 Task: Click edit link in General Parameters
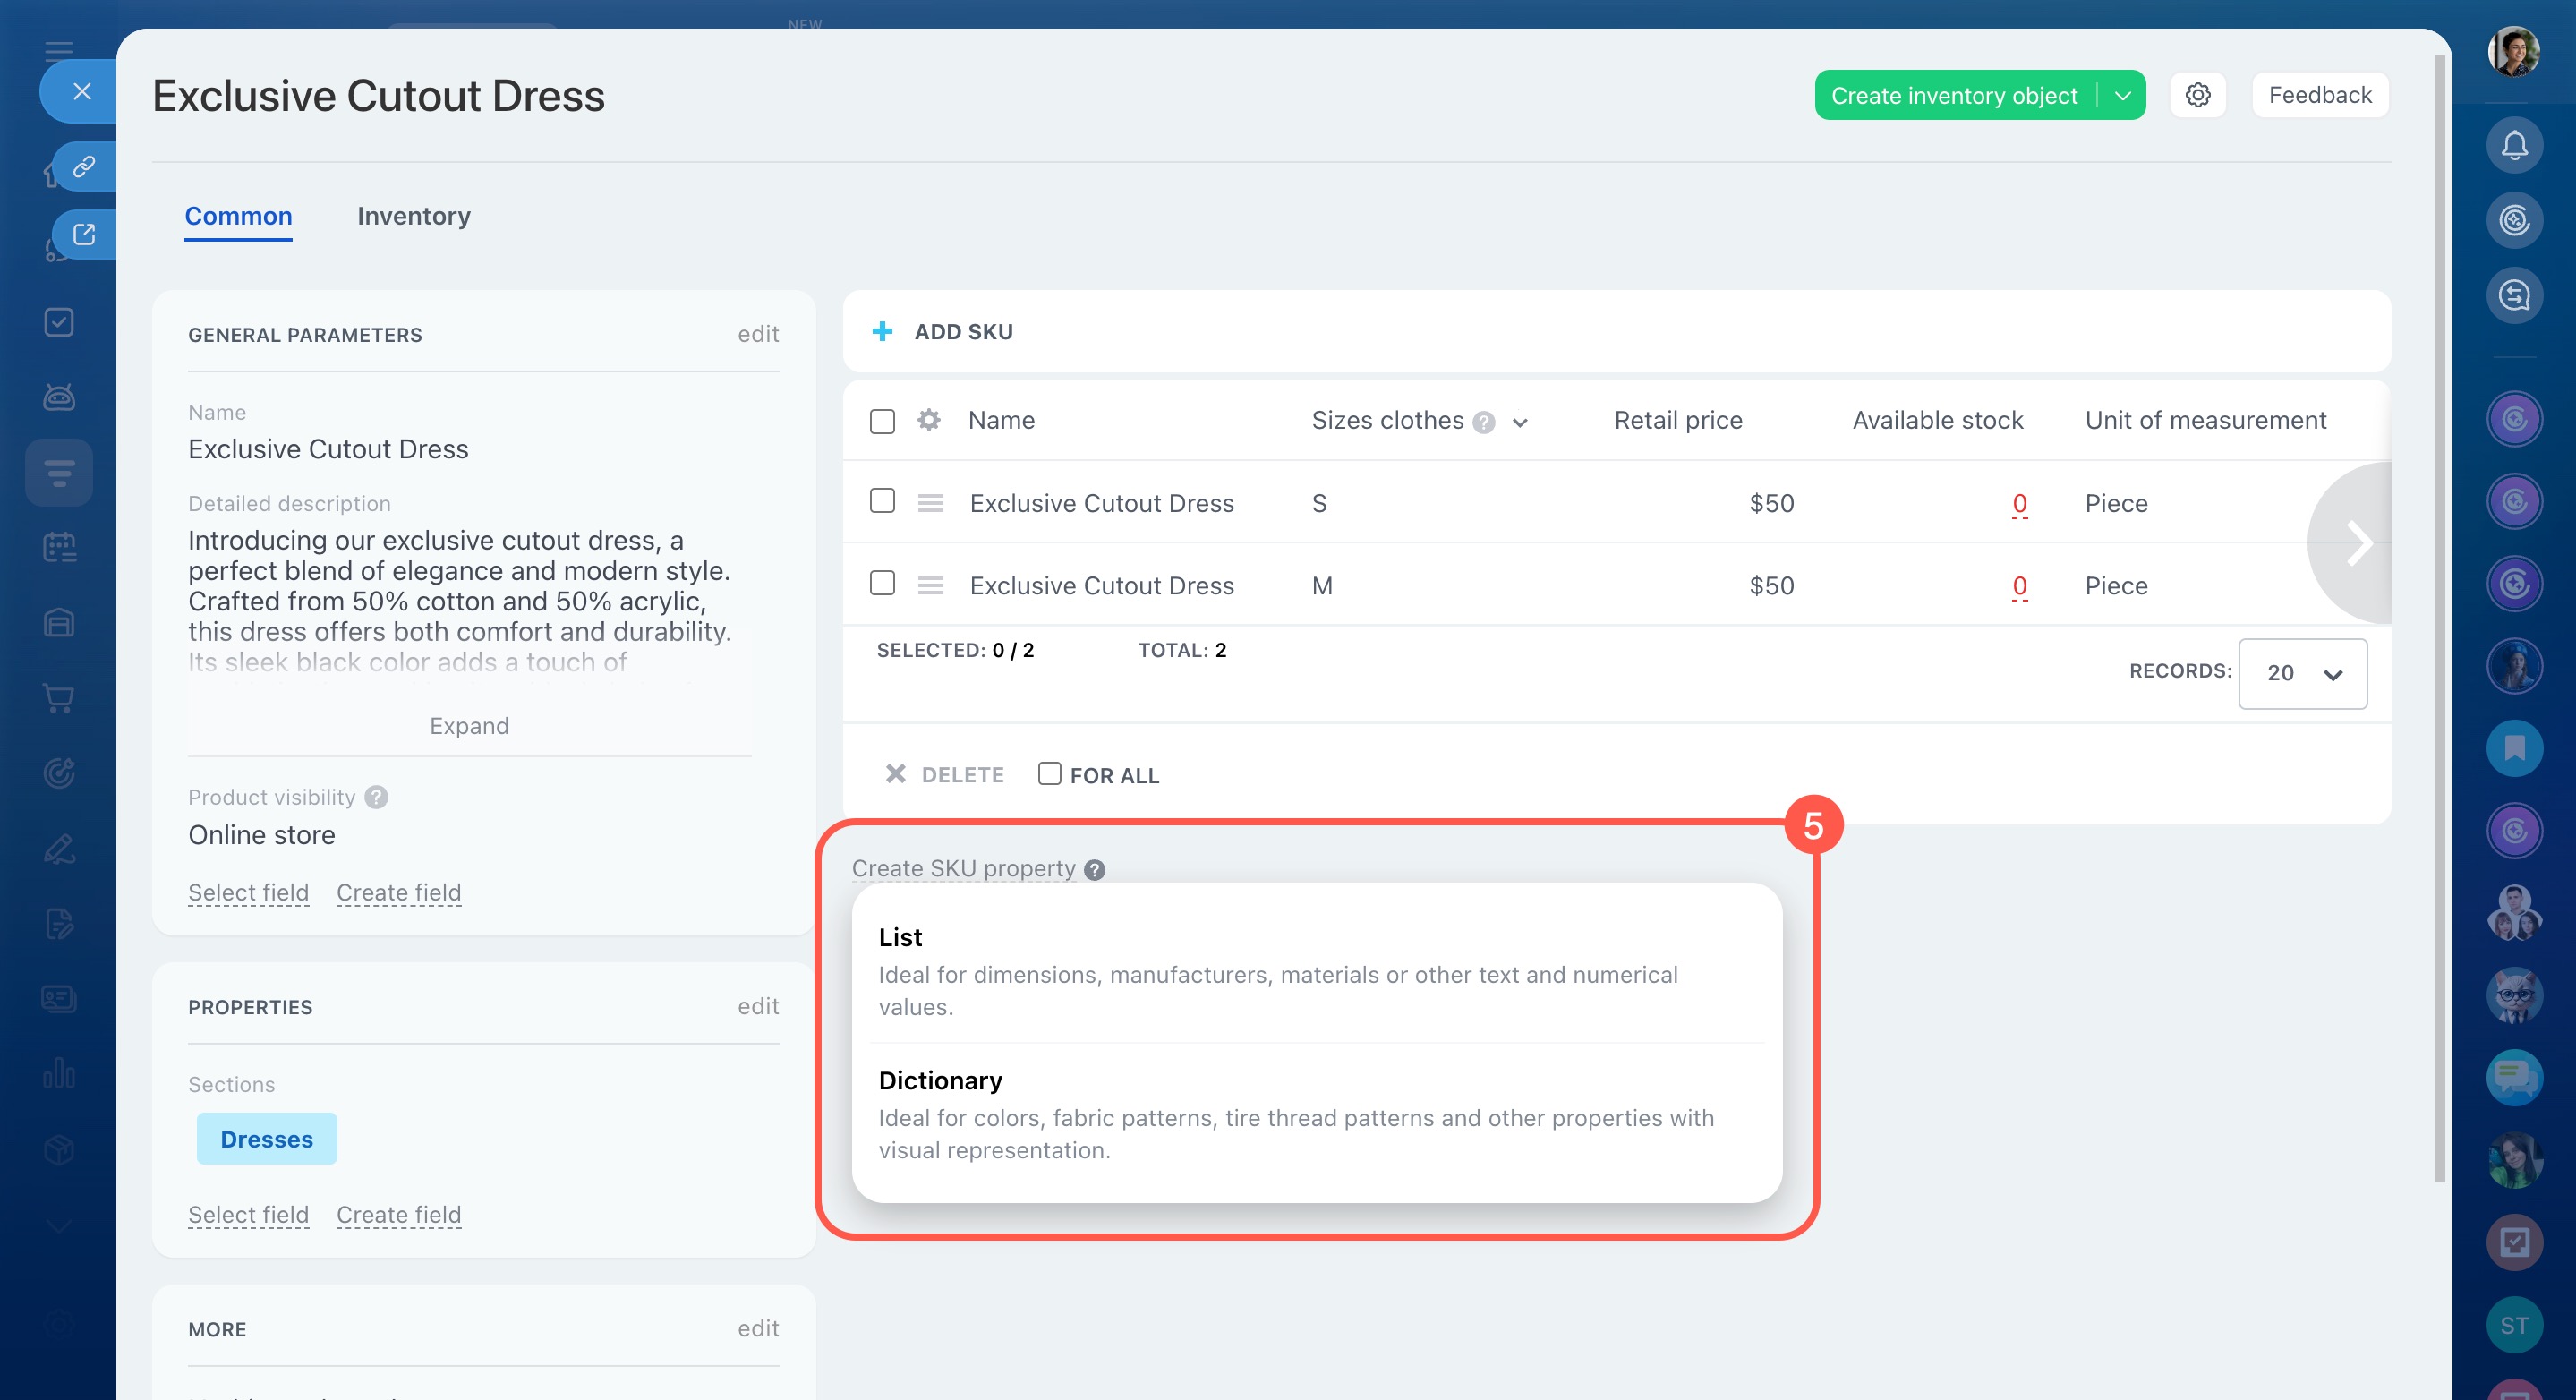757,334
